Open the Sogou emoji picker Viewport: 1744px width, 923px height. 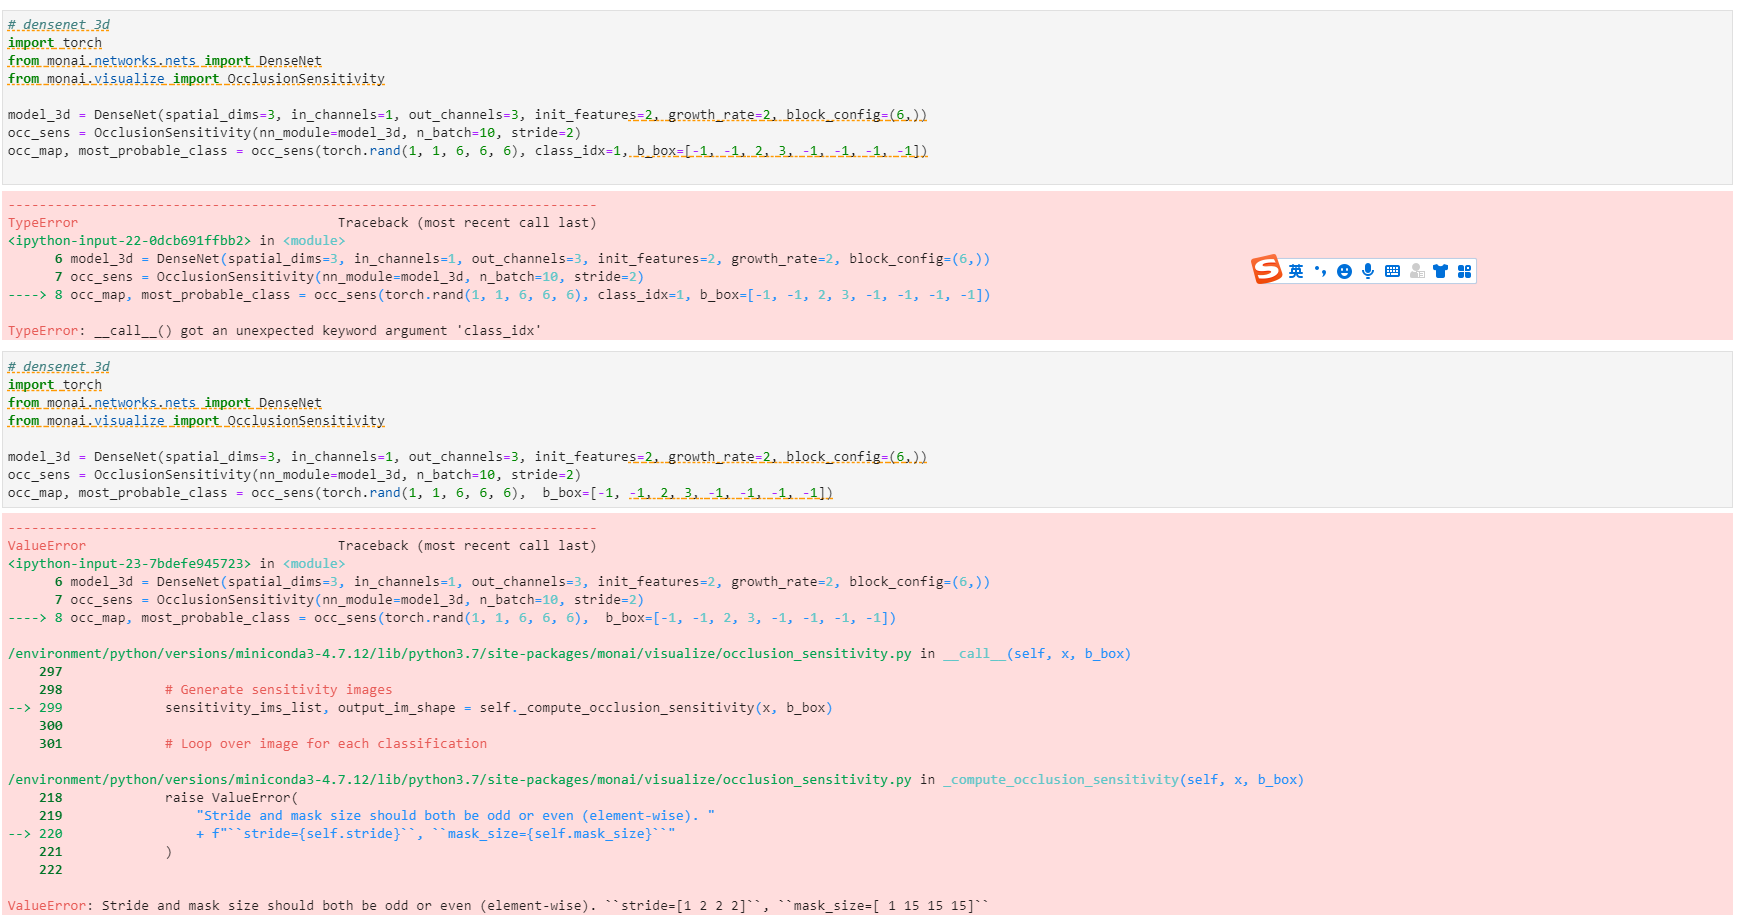(1344, 270)
